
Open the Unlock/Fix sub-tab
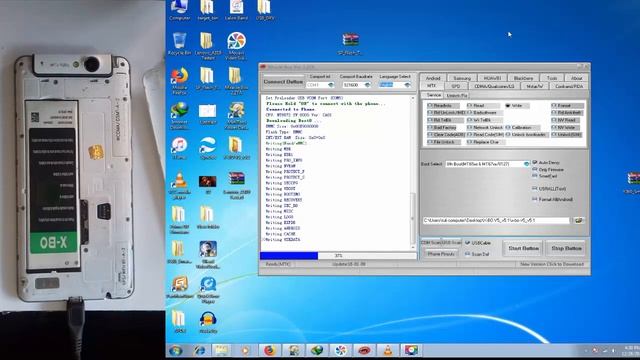457,96
